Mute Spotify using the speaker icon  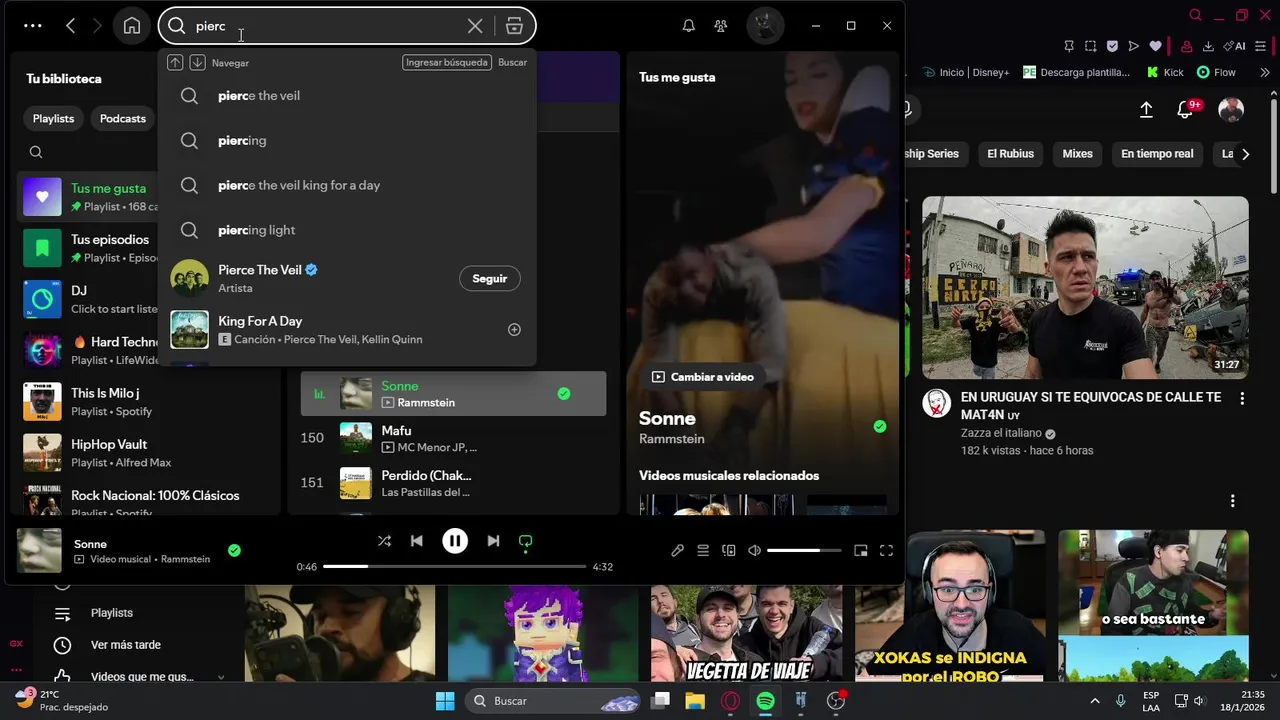pyautogui.click(x=754, y=550)
